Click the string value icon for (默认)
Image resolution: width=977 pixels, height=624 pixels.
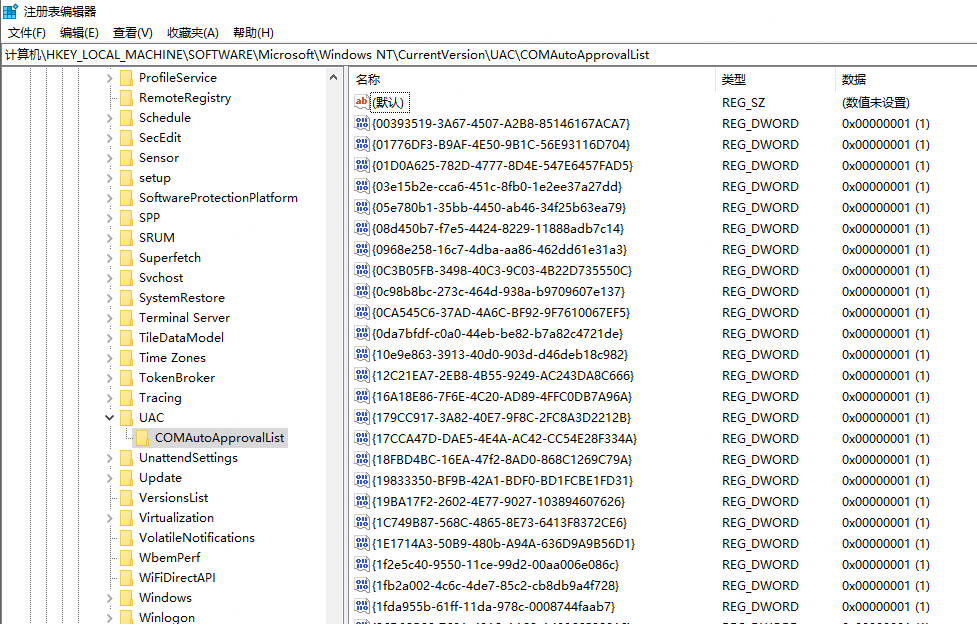pyautogui.click(x=362, y=102)
